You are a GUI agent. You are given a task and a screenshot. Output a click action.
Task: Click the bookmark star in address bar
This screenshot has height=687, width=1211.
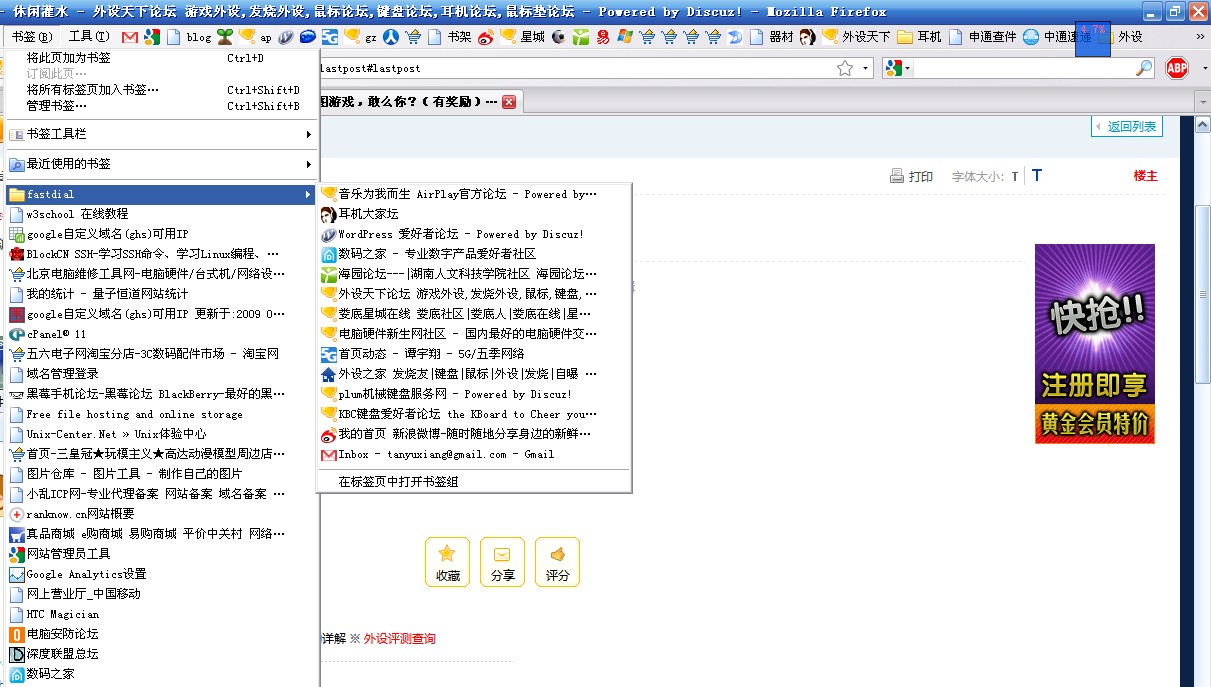(845, 68)
